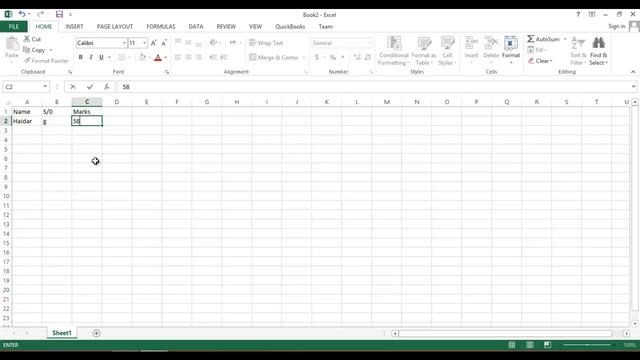Cancel the formula bar entry with X

coord(73,87)
